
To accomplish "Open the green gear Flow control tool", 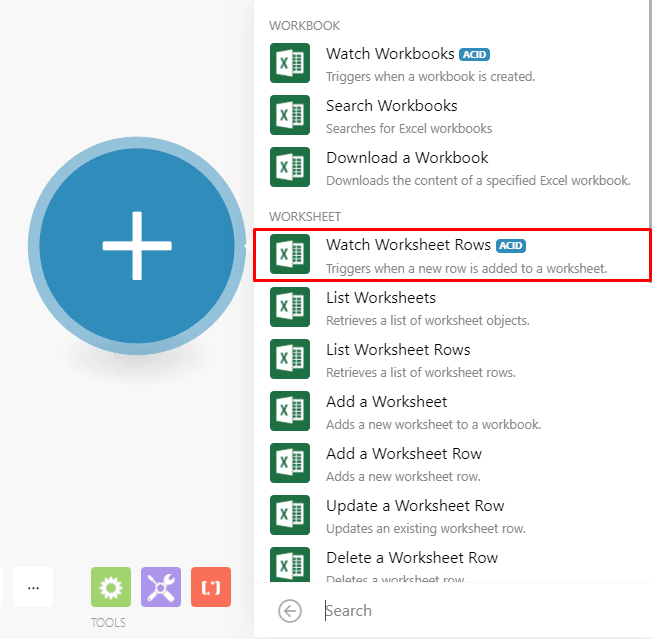I will click(x=111, y=587).
